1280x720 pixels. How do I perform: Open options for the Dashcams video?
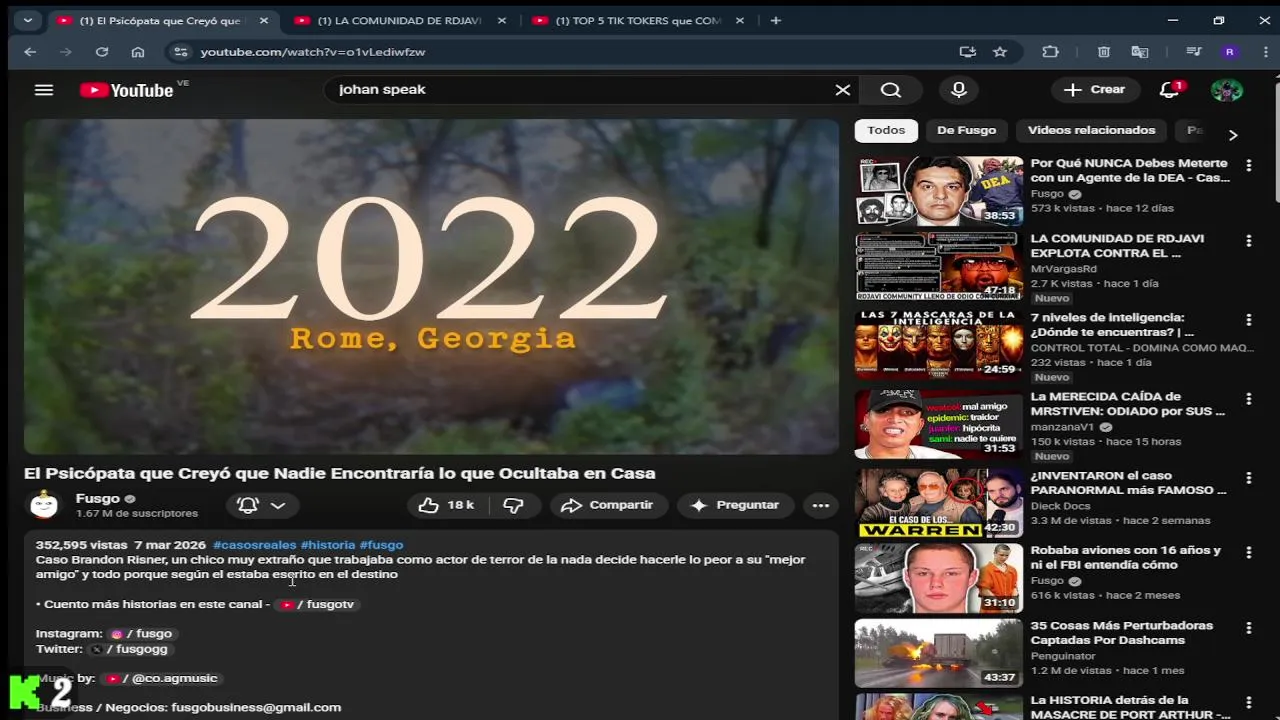(x=1248, y=628)
